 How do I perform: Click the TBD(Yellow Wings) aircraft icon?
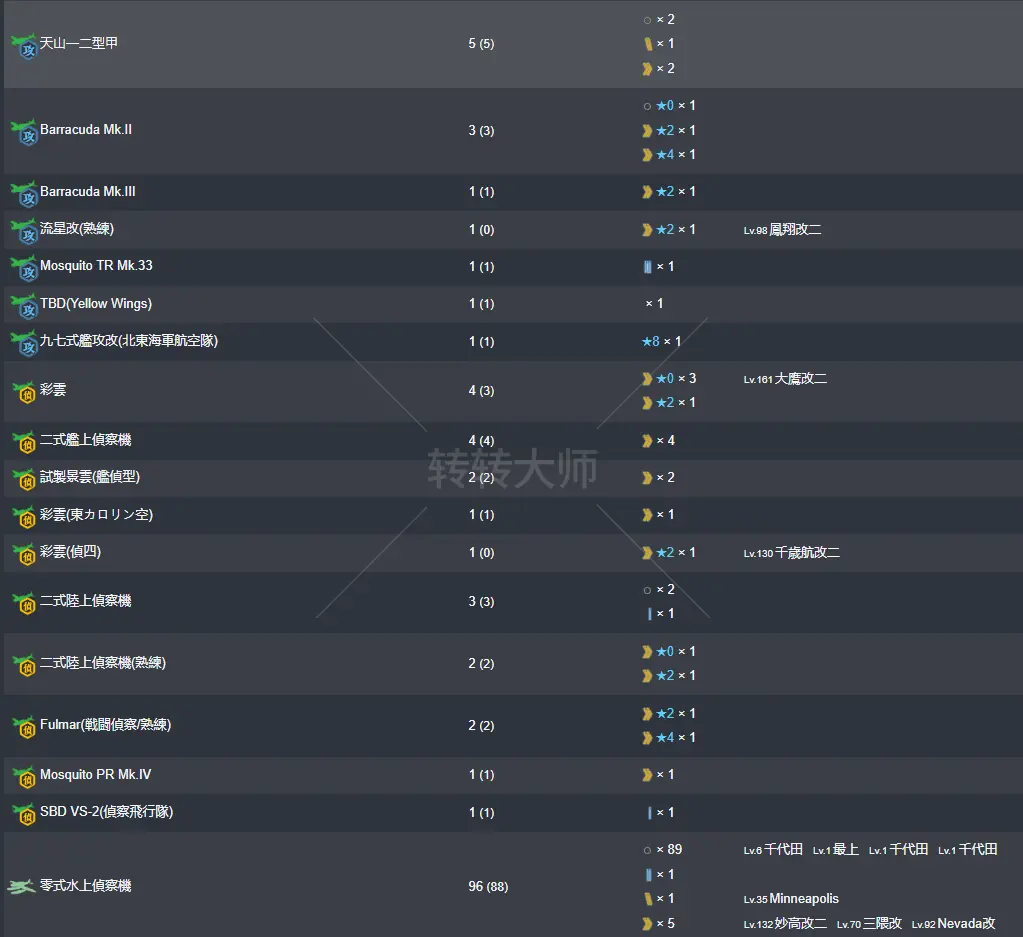pyautogui.click(x=23, y=305)
